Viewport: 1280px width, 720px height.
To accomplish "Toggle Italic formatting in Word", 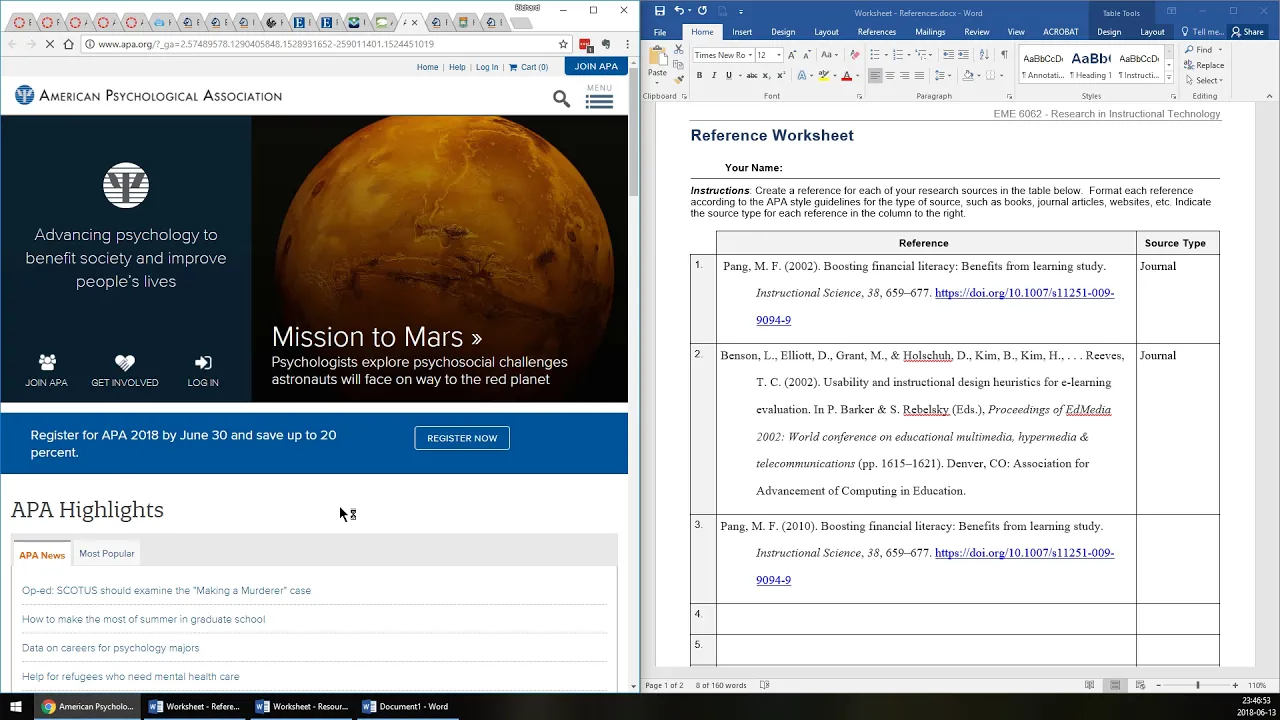I will [x=714, y=76].
